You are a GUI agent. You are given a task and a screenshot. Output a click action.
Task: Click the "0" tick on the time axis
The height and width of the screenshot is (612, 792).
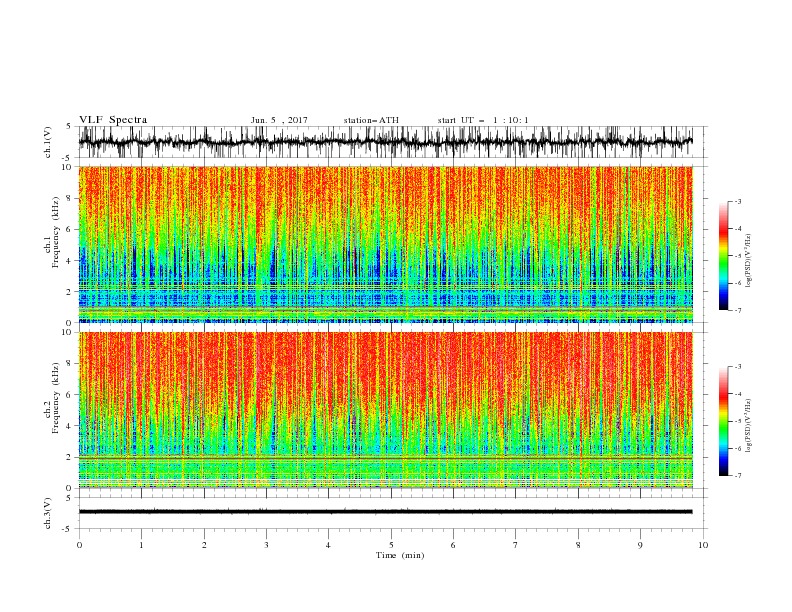[x=79, y=545]
